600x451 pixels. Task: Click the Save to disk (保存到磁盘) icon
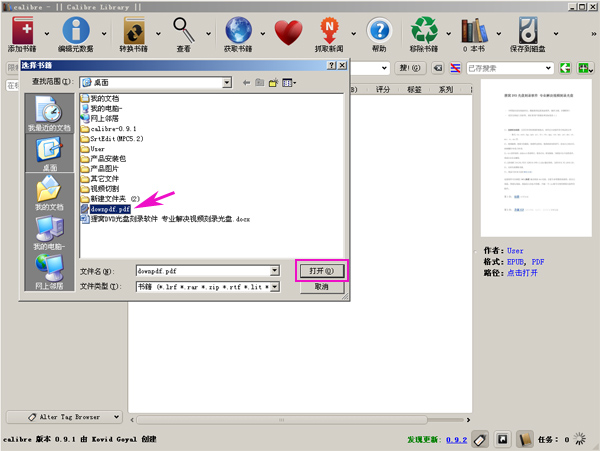coord(528,30)
